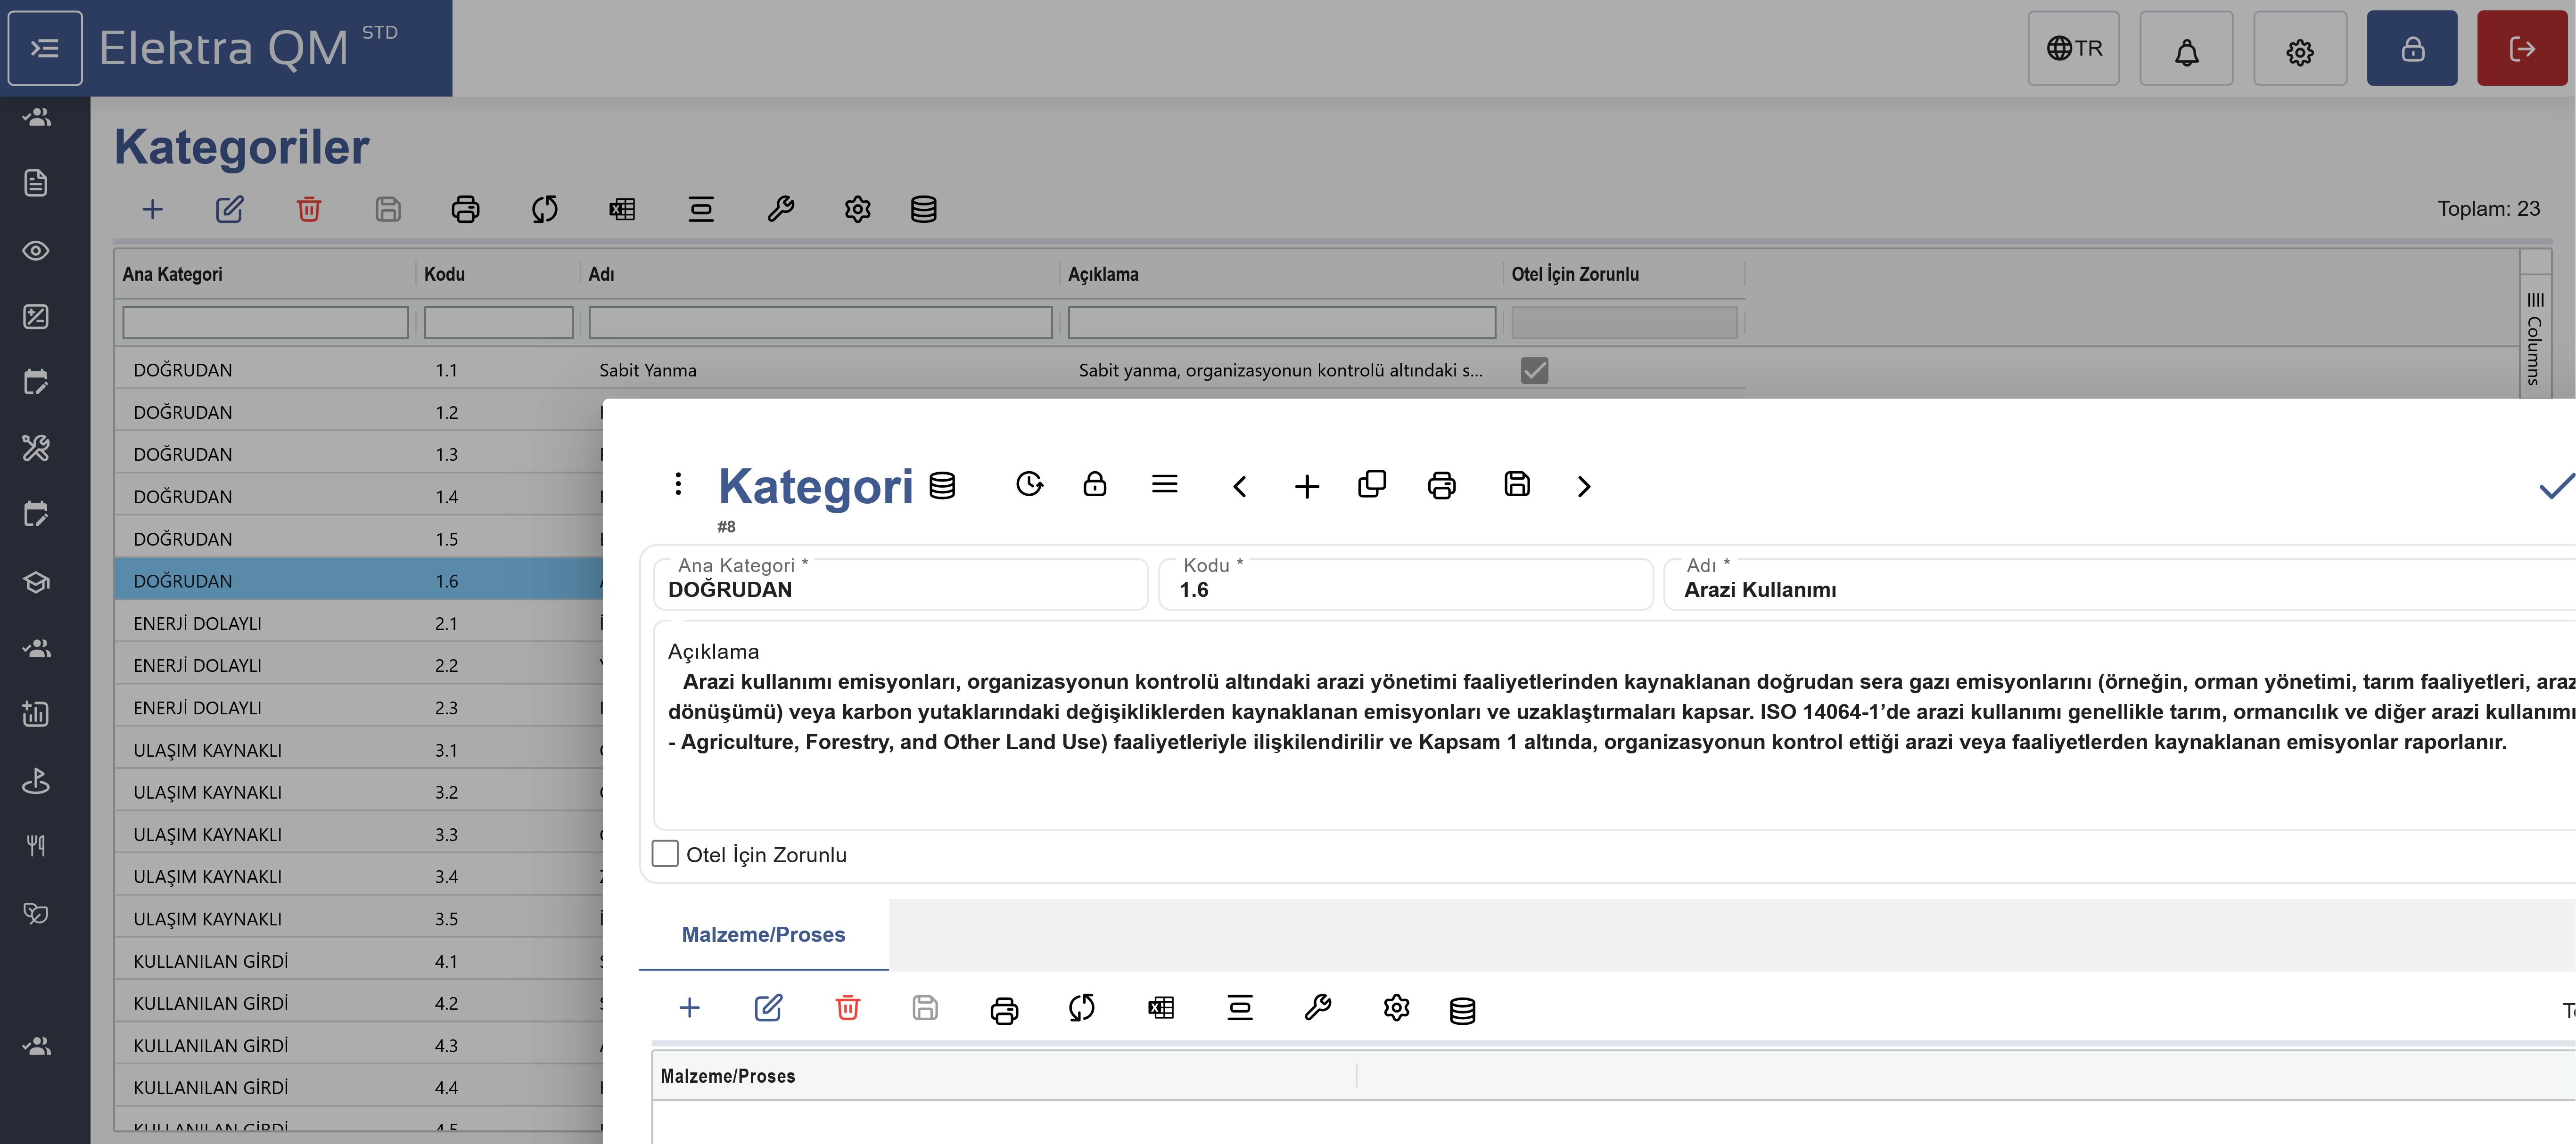
Task: Open notifications bell in top bar
Action: click(2186, 49)
